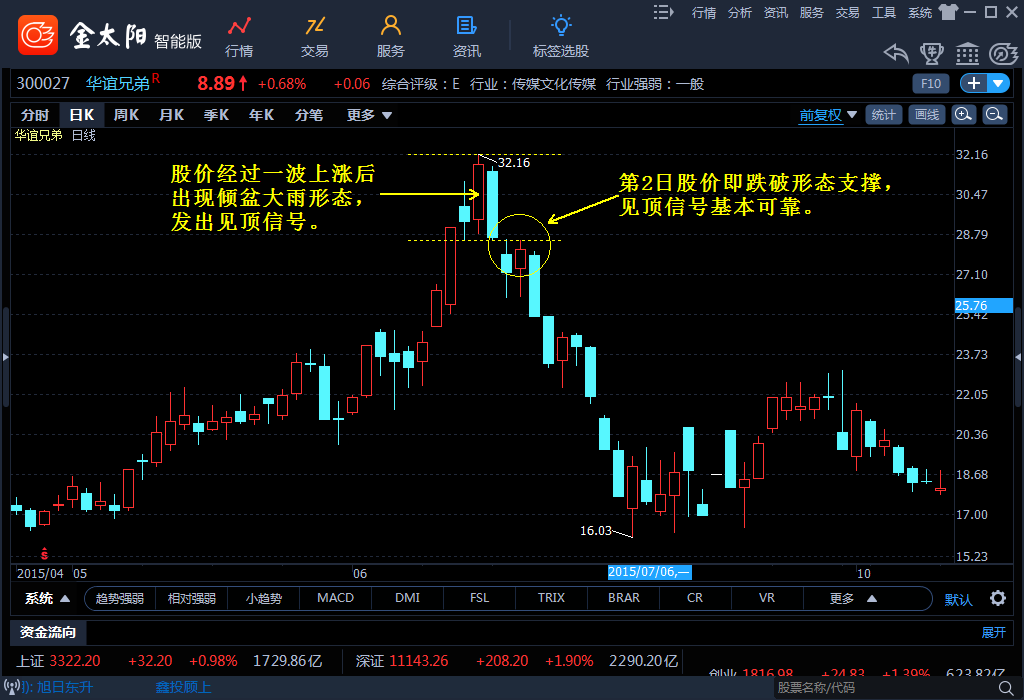Viewport: 1024px width, 700px height.
Task: Click the F10 button
Action: click(931, 84)
